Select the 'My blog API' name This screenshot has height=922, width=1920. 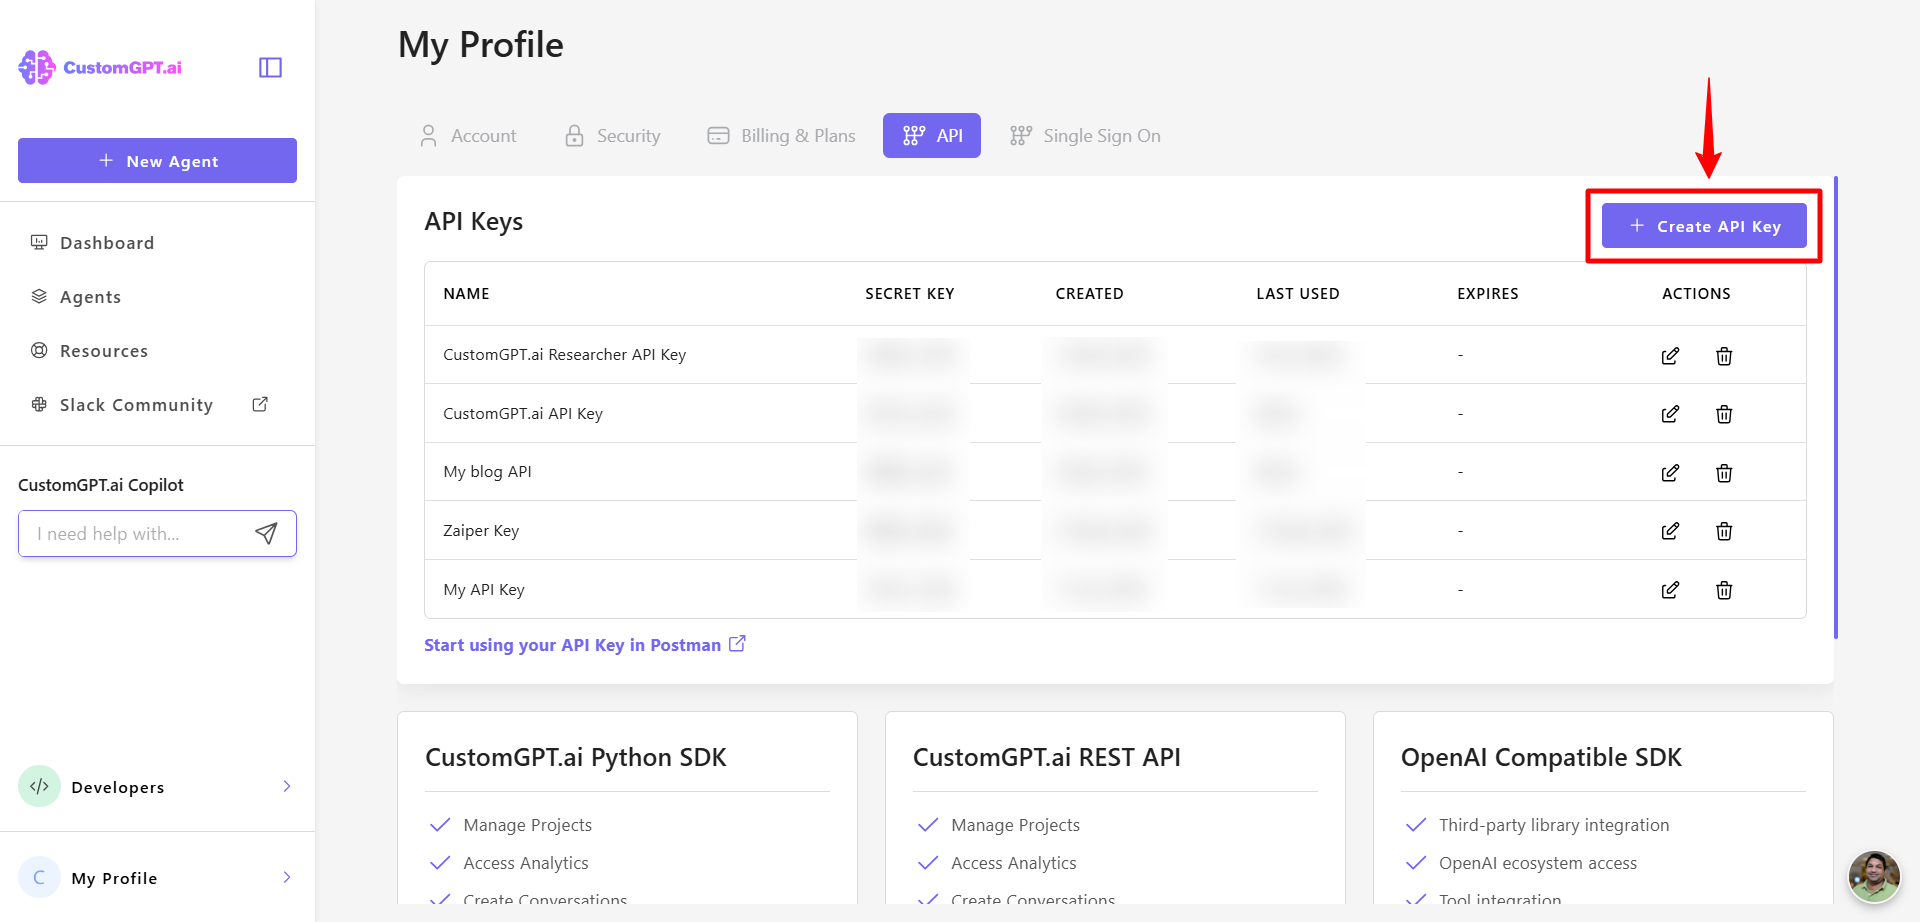coord(487,472)
